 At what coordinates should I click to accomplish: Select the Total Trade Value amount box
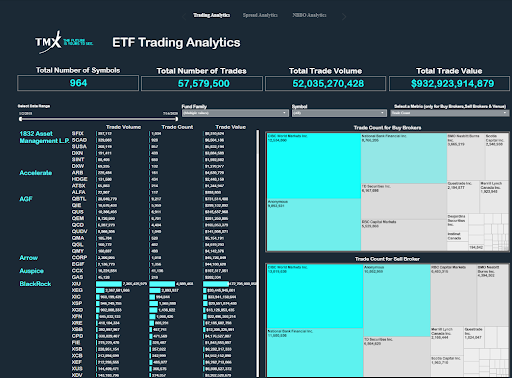[449, 83]
